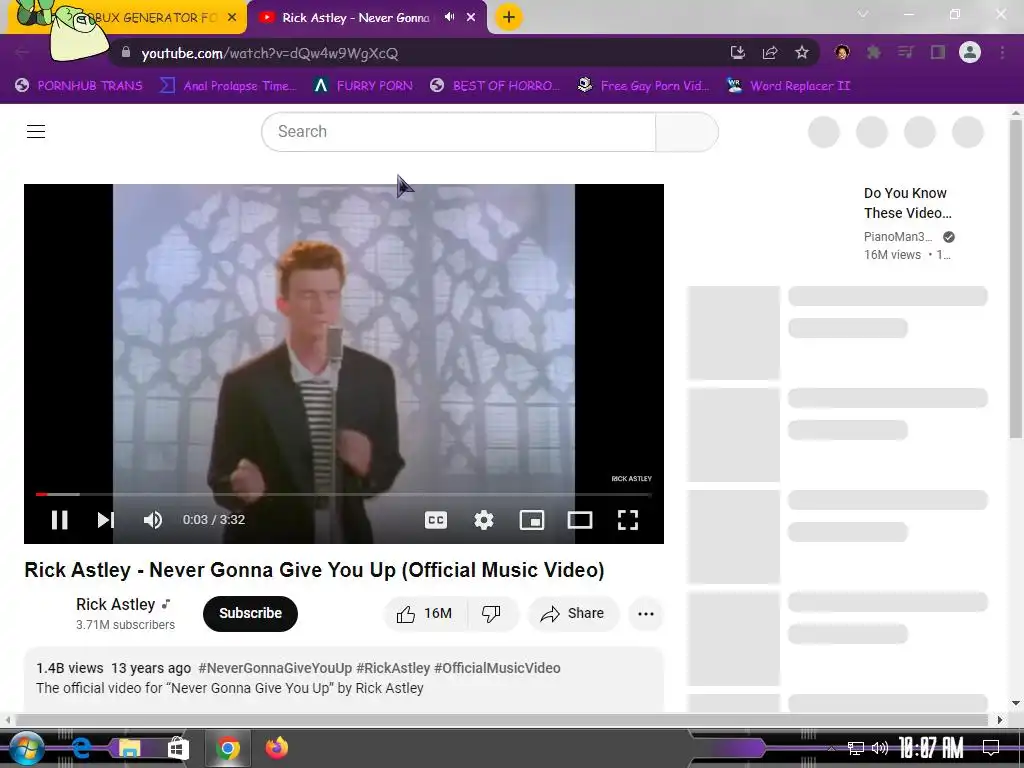Pause the video playback
The image size is (1024, 768).
(59, 520)
